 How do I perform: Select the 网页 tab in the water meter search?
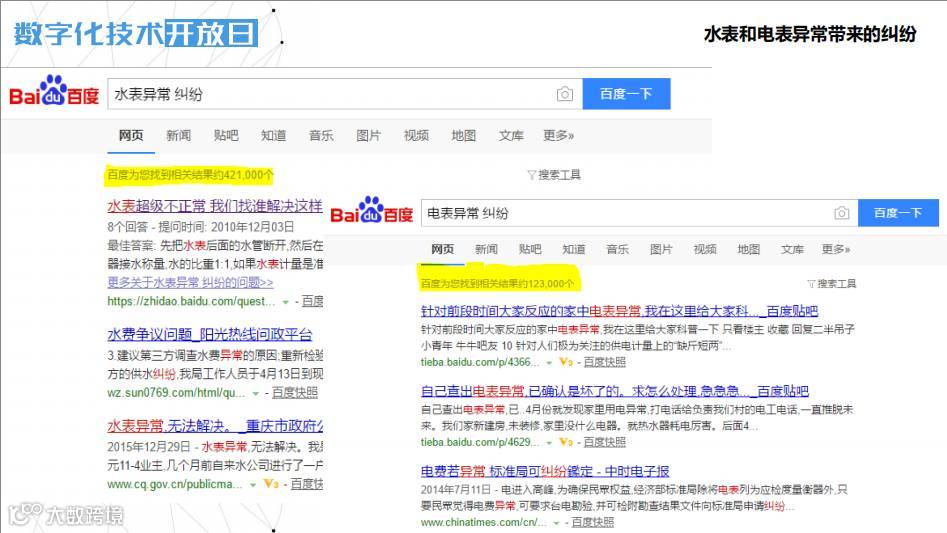pos(131,135)
